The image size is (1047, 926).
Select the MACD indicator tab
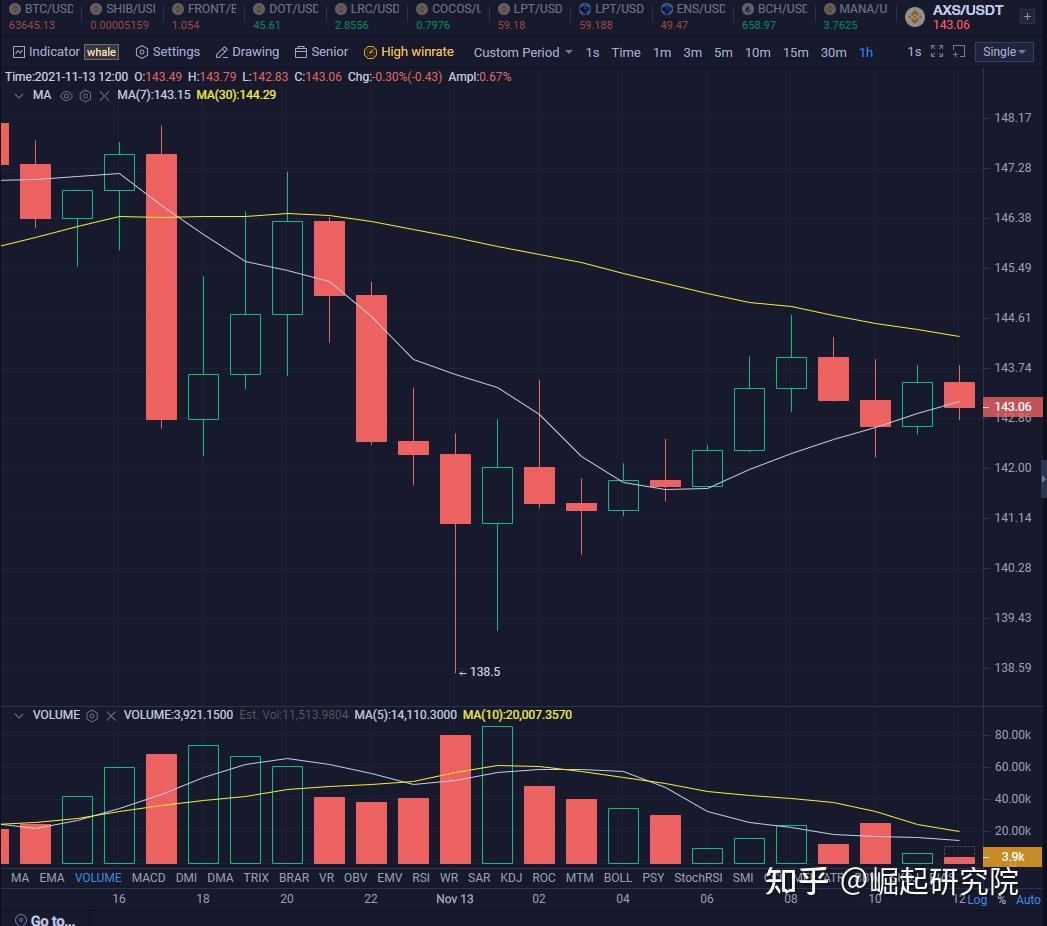click(x=148, y=877)
